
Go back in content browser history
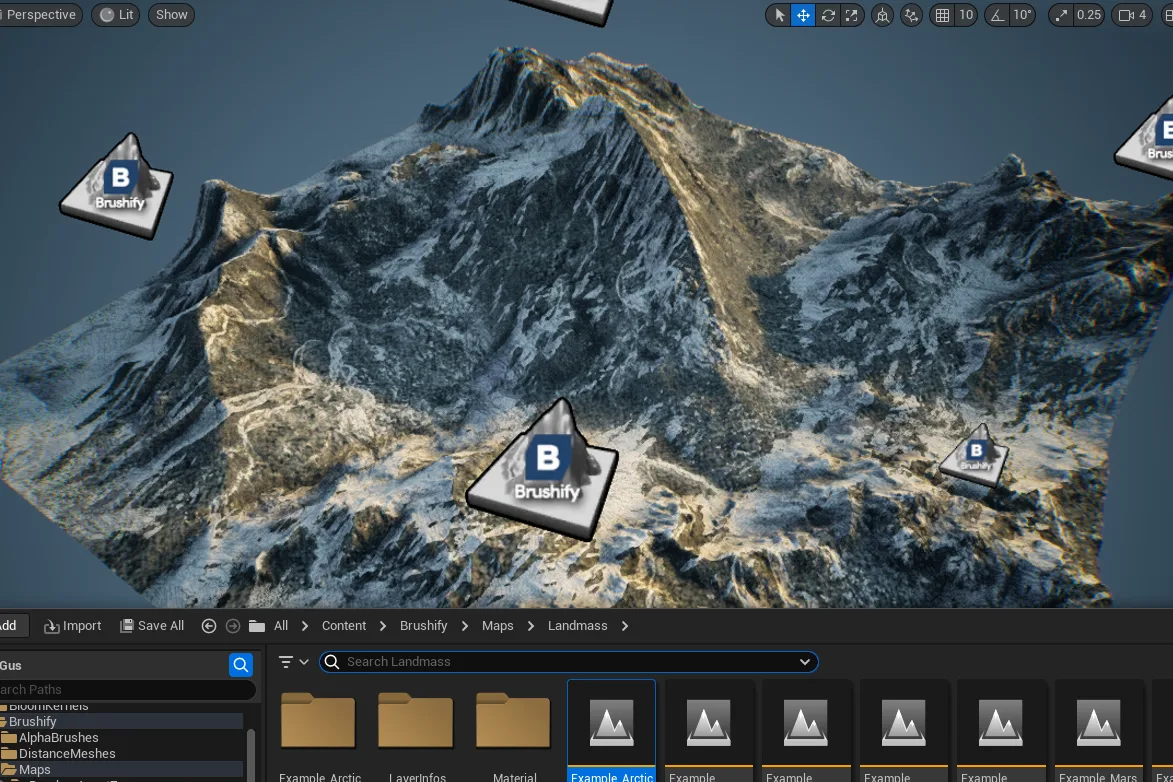[x=209, y=626]
